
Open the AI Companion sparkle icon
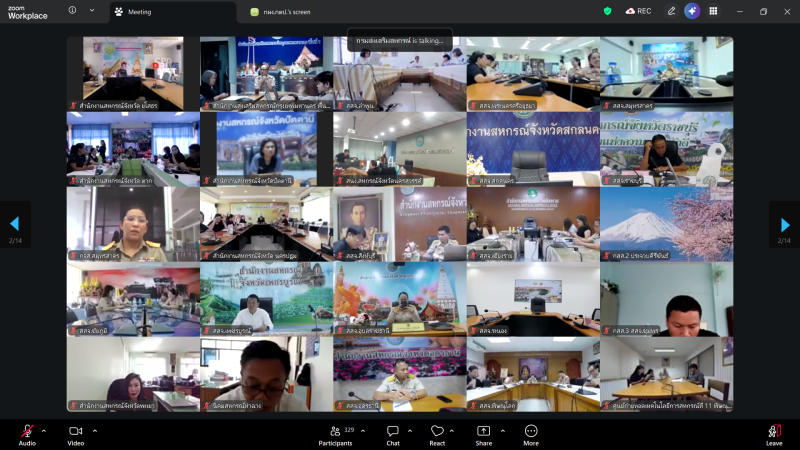pos(691,11)
